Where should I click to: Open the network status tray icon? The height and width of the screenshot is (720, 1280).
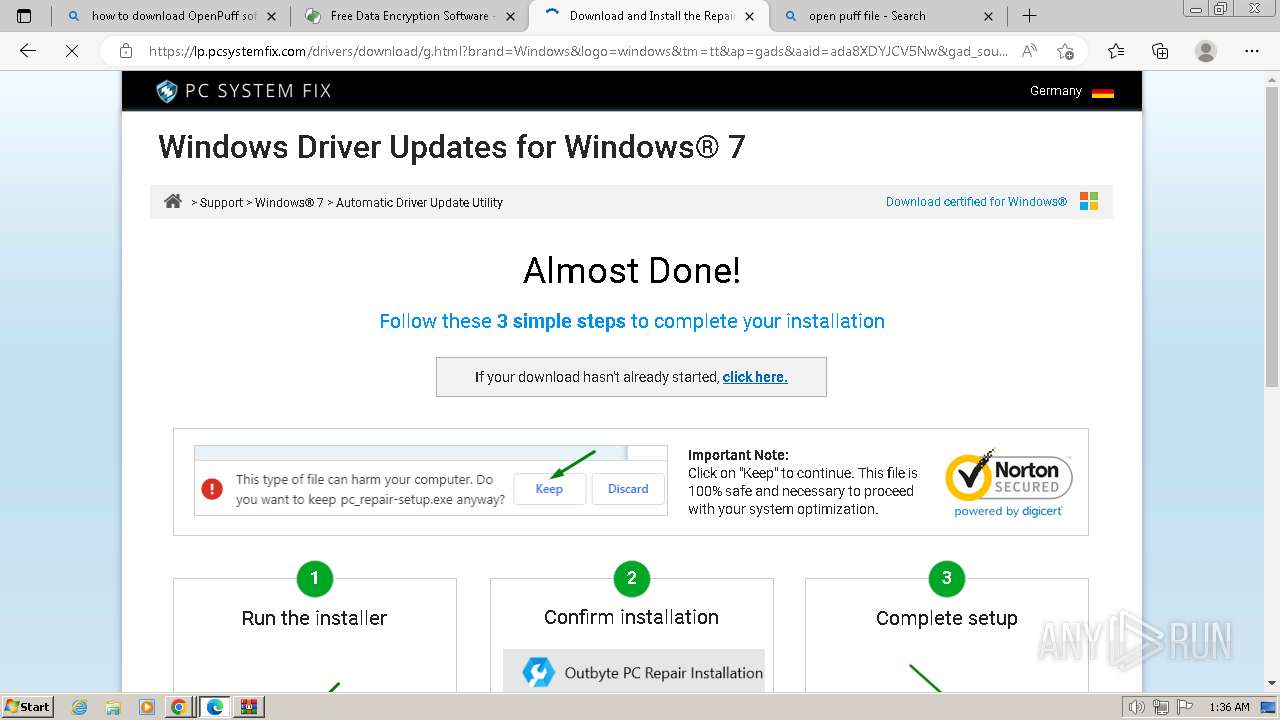coord(1160,707)
